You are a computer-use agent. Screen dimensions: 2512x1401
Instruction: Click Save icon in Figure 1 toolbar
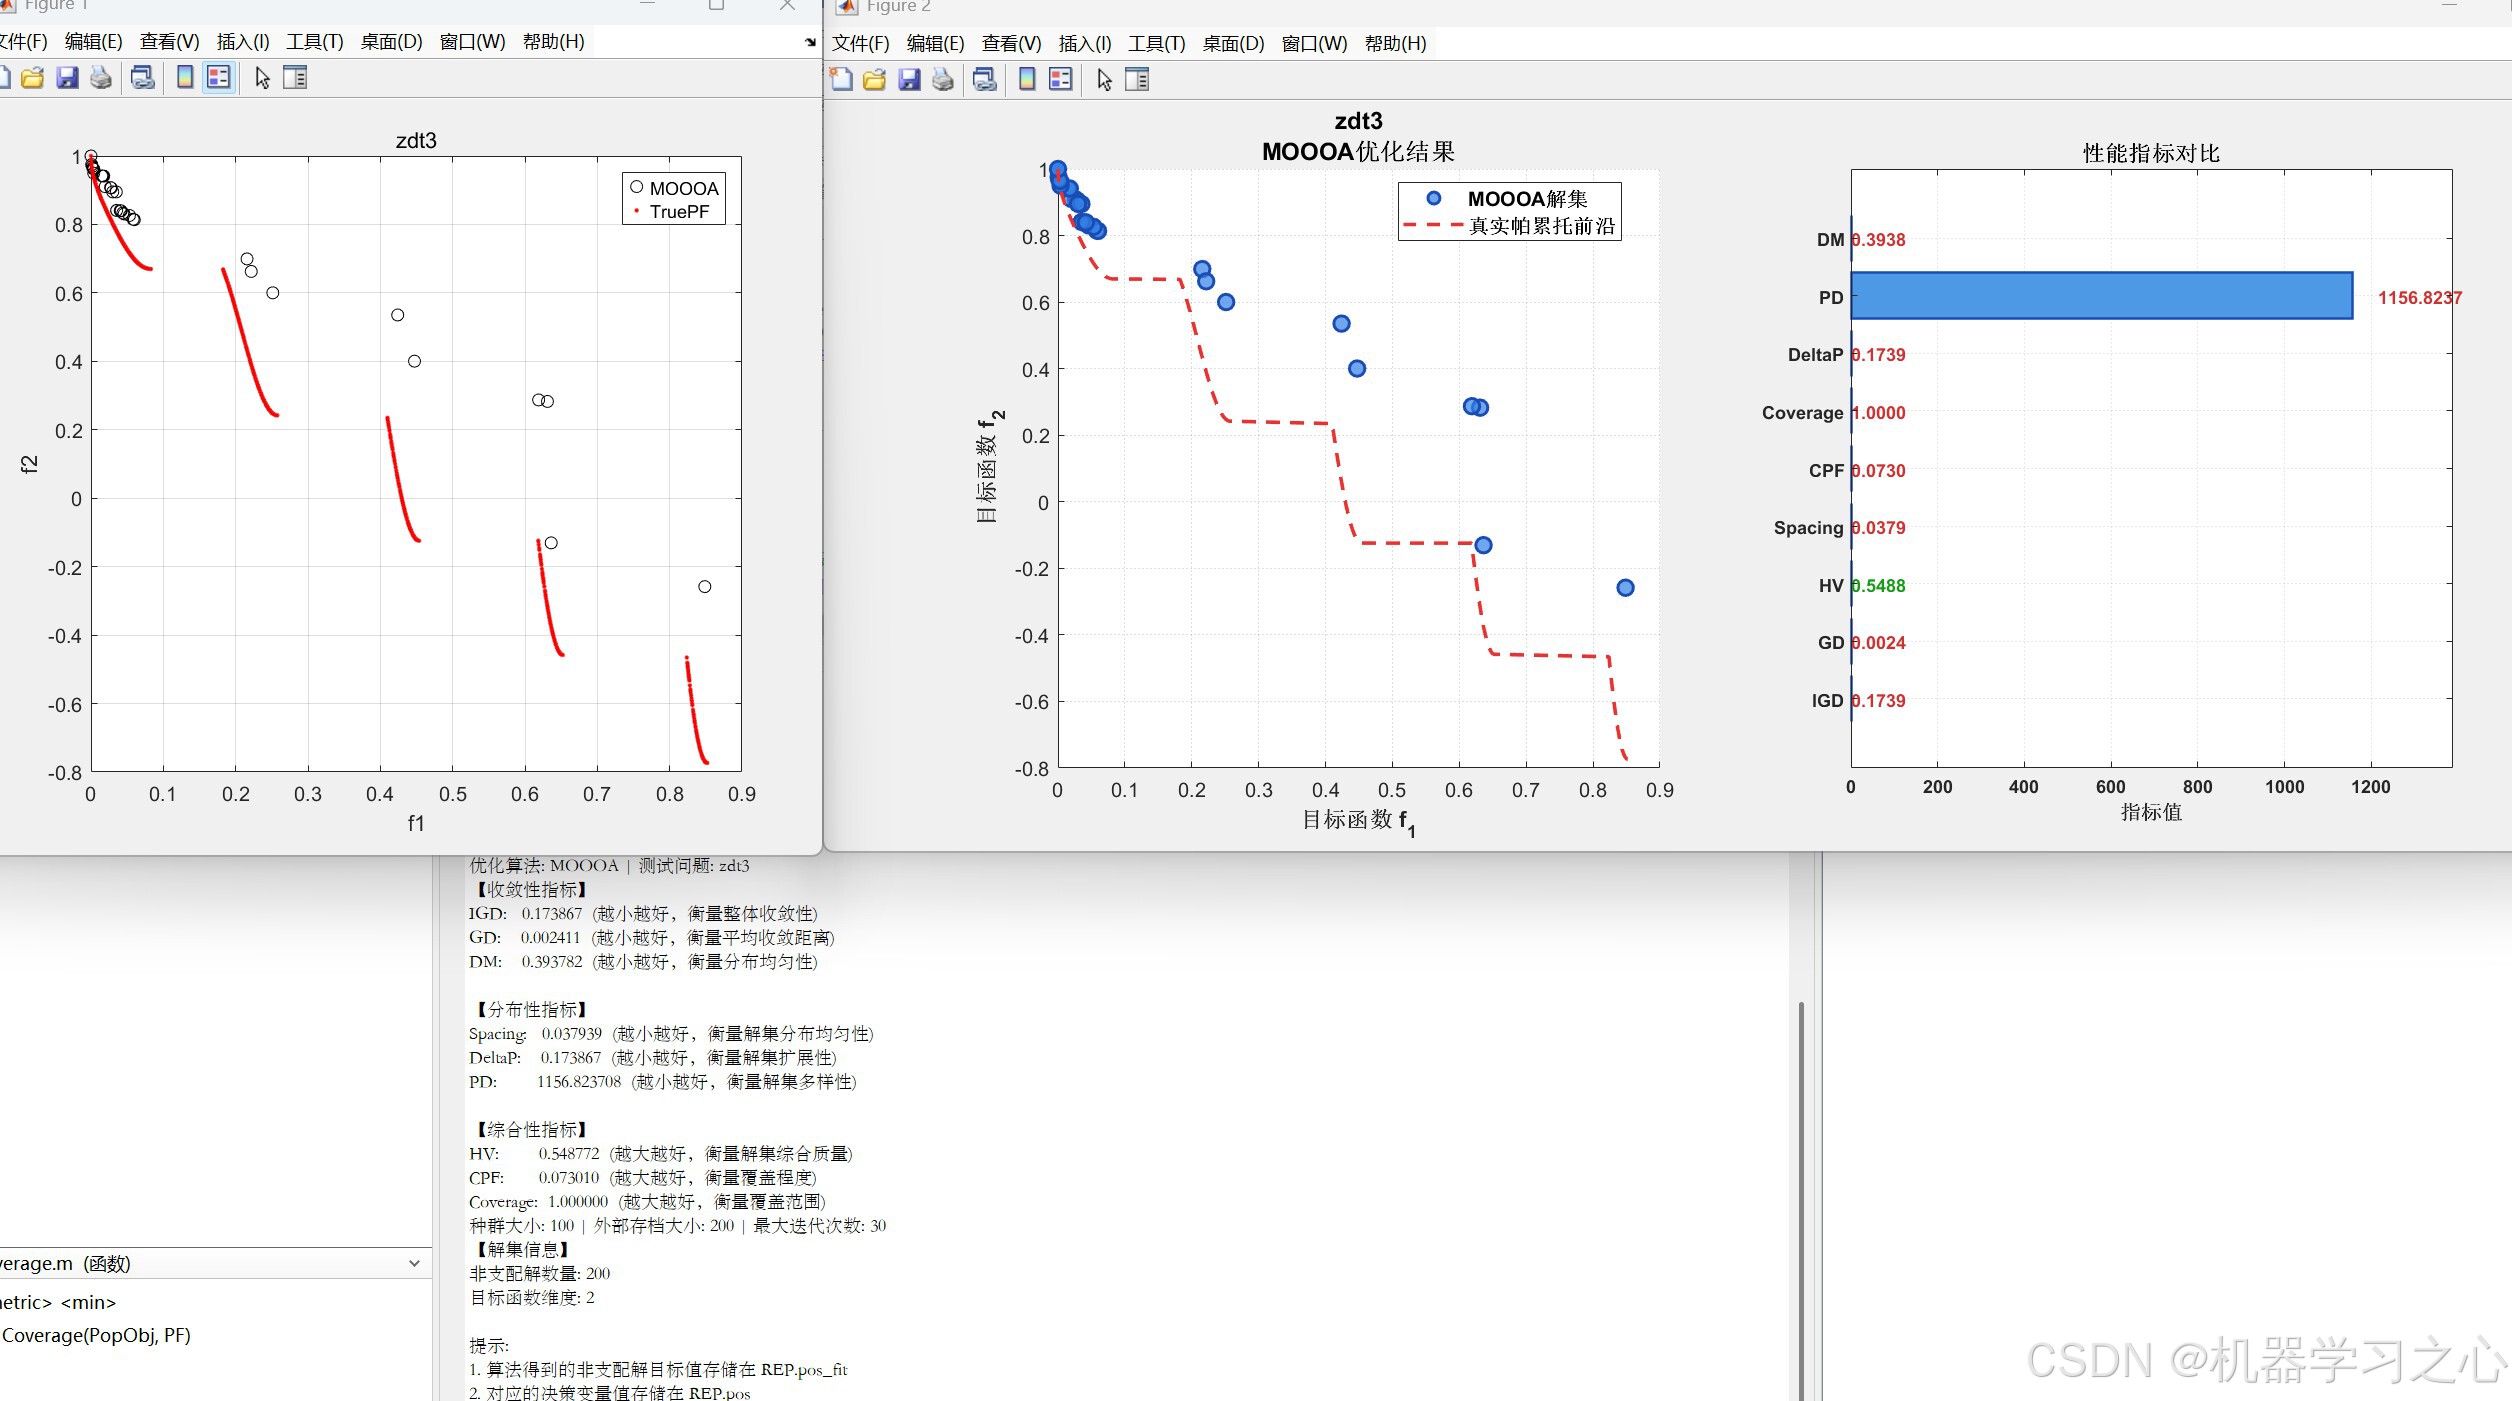67,78
